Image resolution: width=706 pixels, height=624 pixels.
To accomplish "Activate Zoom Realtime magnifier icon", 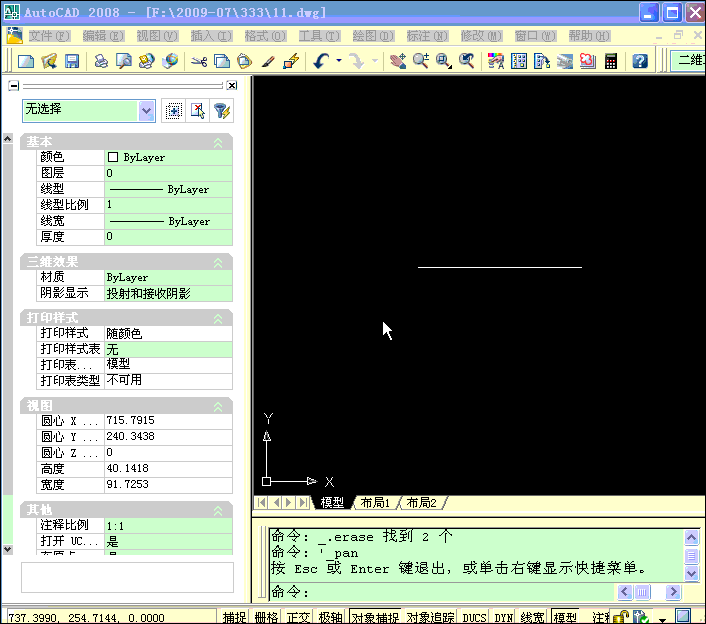I will pos(421,61).
